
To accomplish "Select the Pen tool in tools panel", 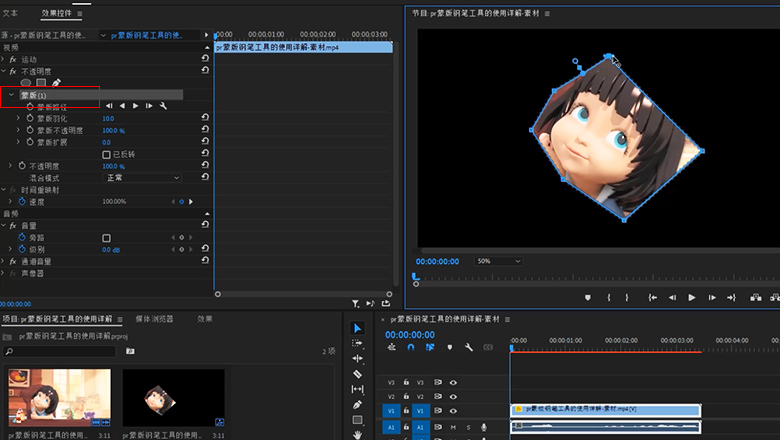I will pos(357,405).
